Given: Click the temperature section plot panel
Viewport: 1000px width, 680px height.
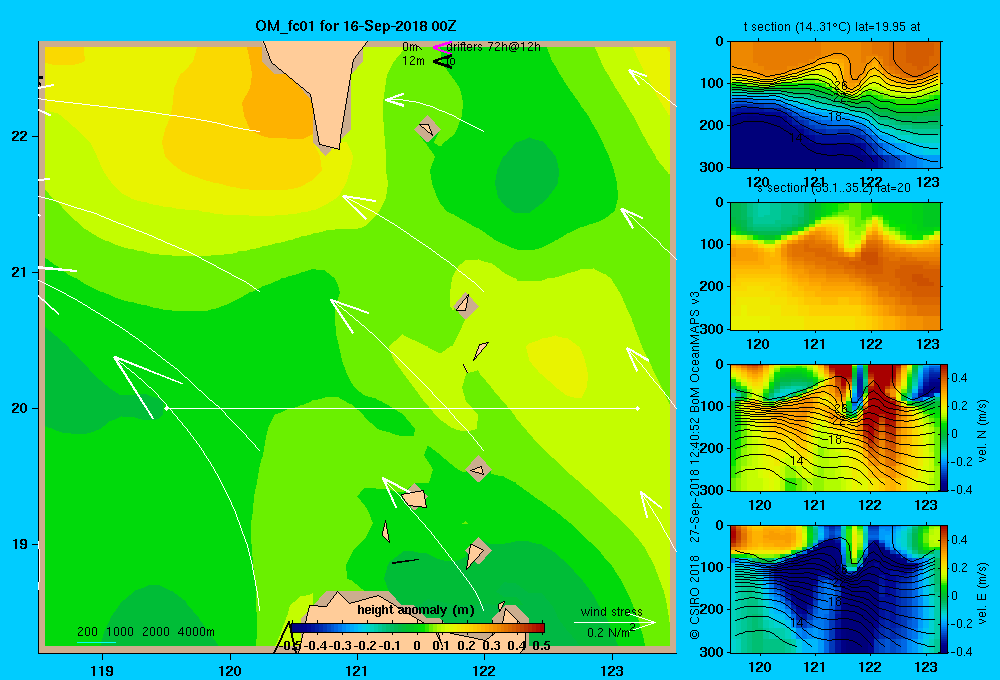Looking at the screenshot, I should pyautogui.click(x=835, y=105).
